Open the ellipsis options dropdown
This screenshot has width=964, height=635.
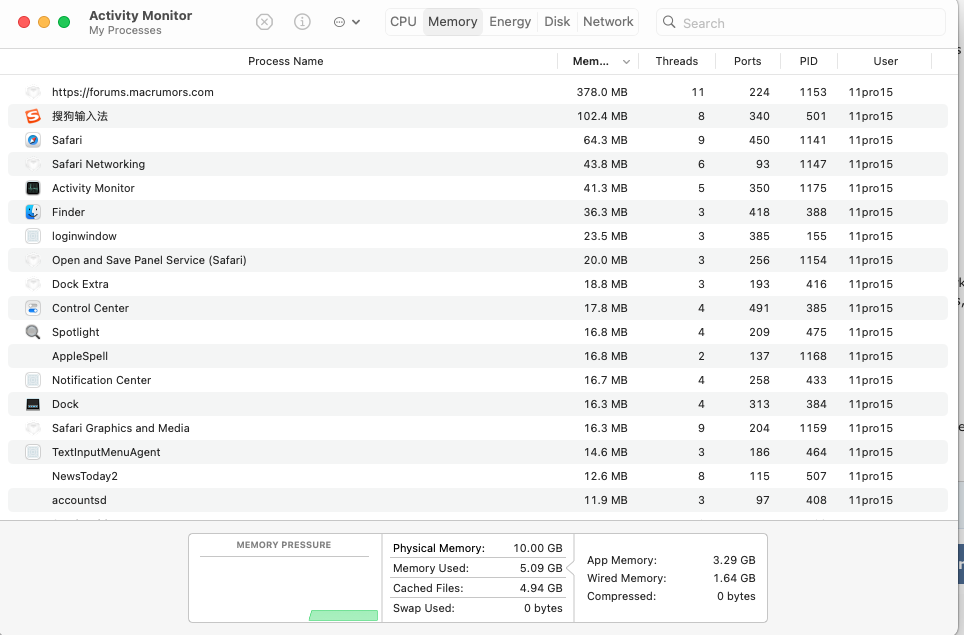click(346, 22)
